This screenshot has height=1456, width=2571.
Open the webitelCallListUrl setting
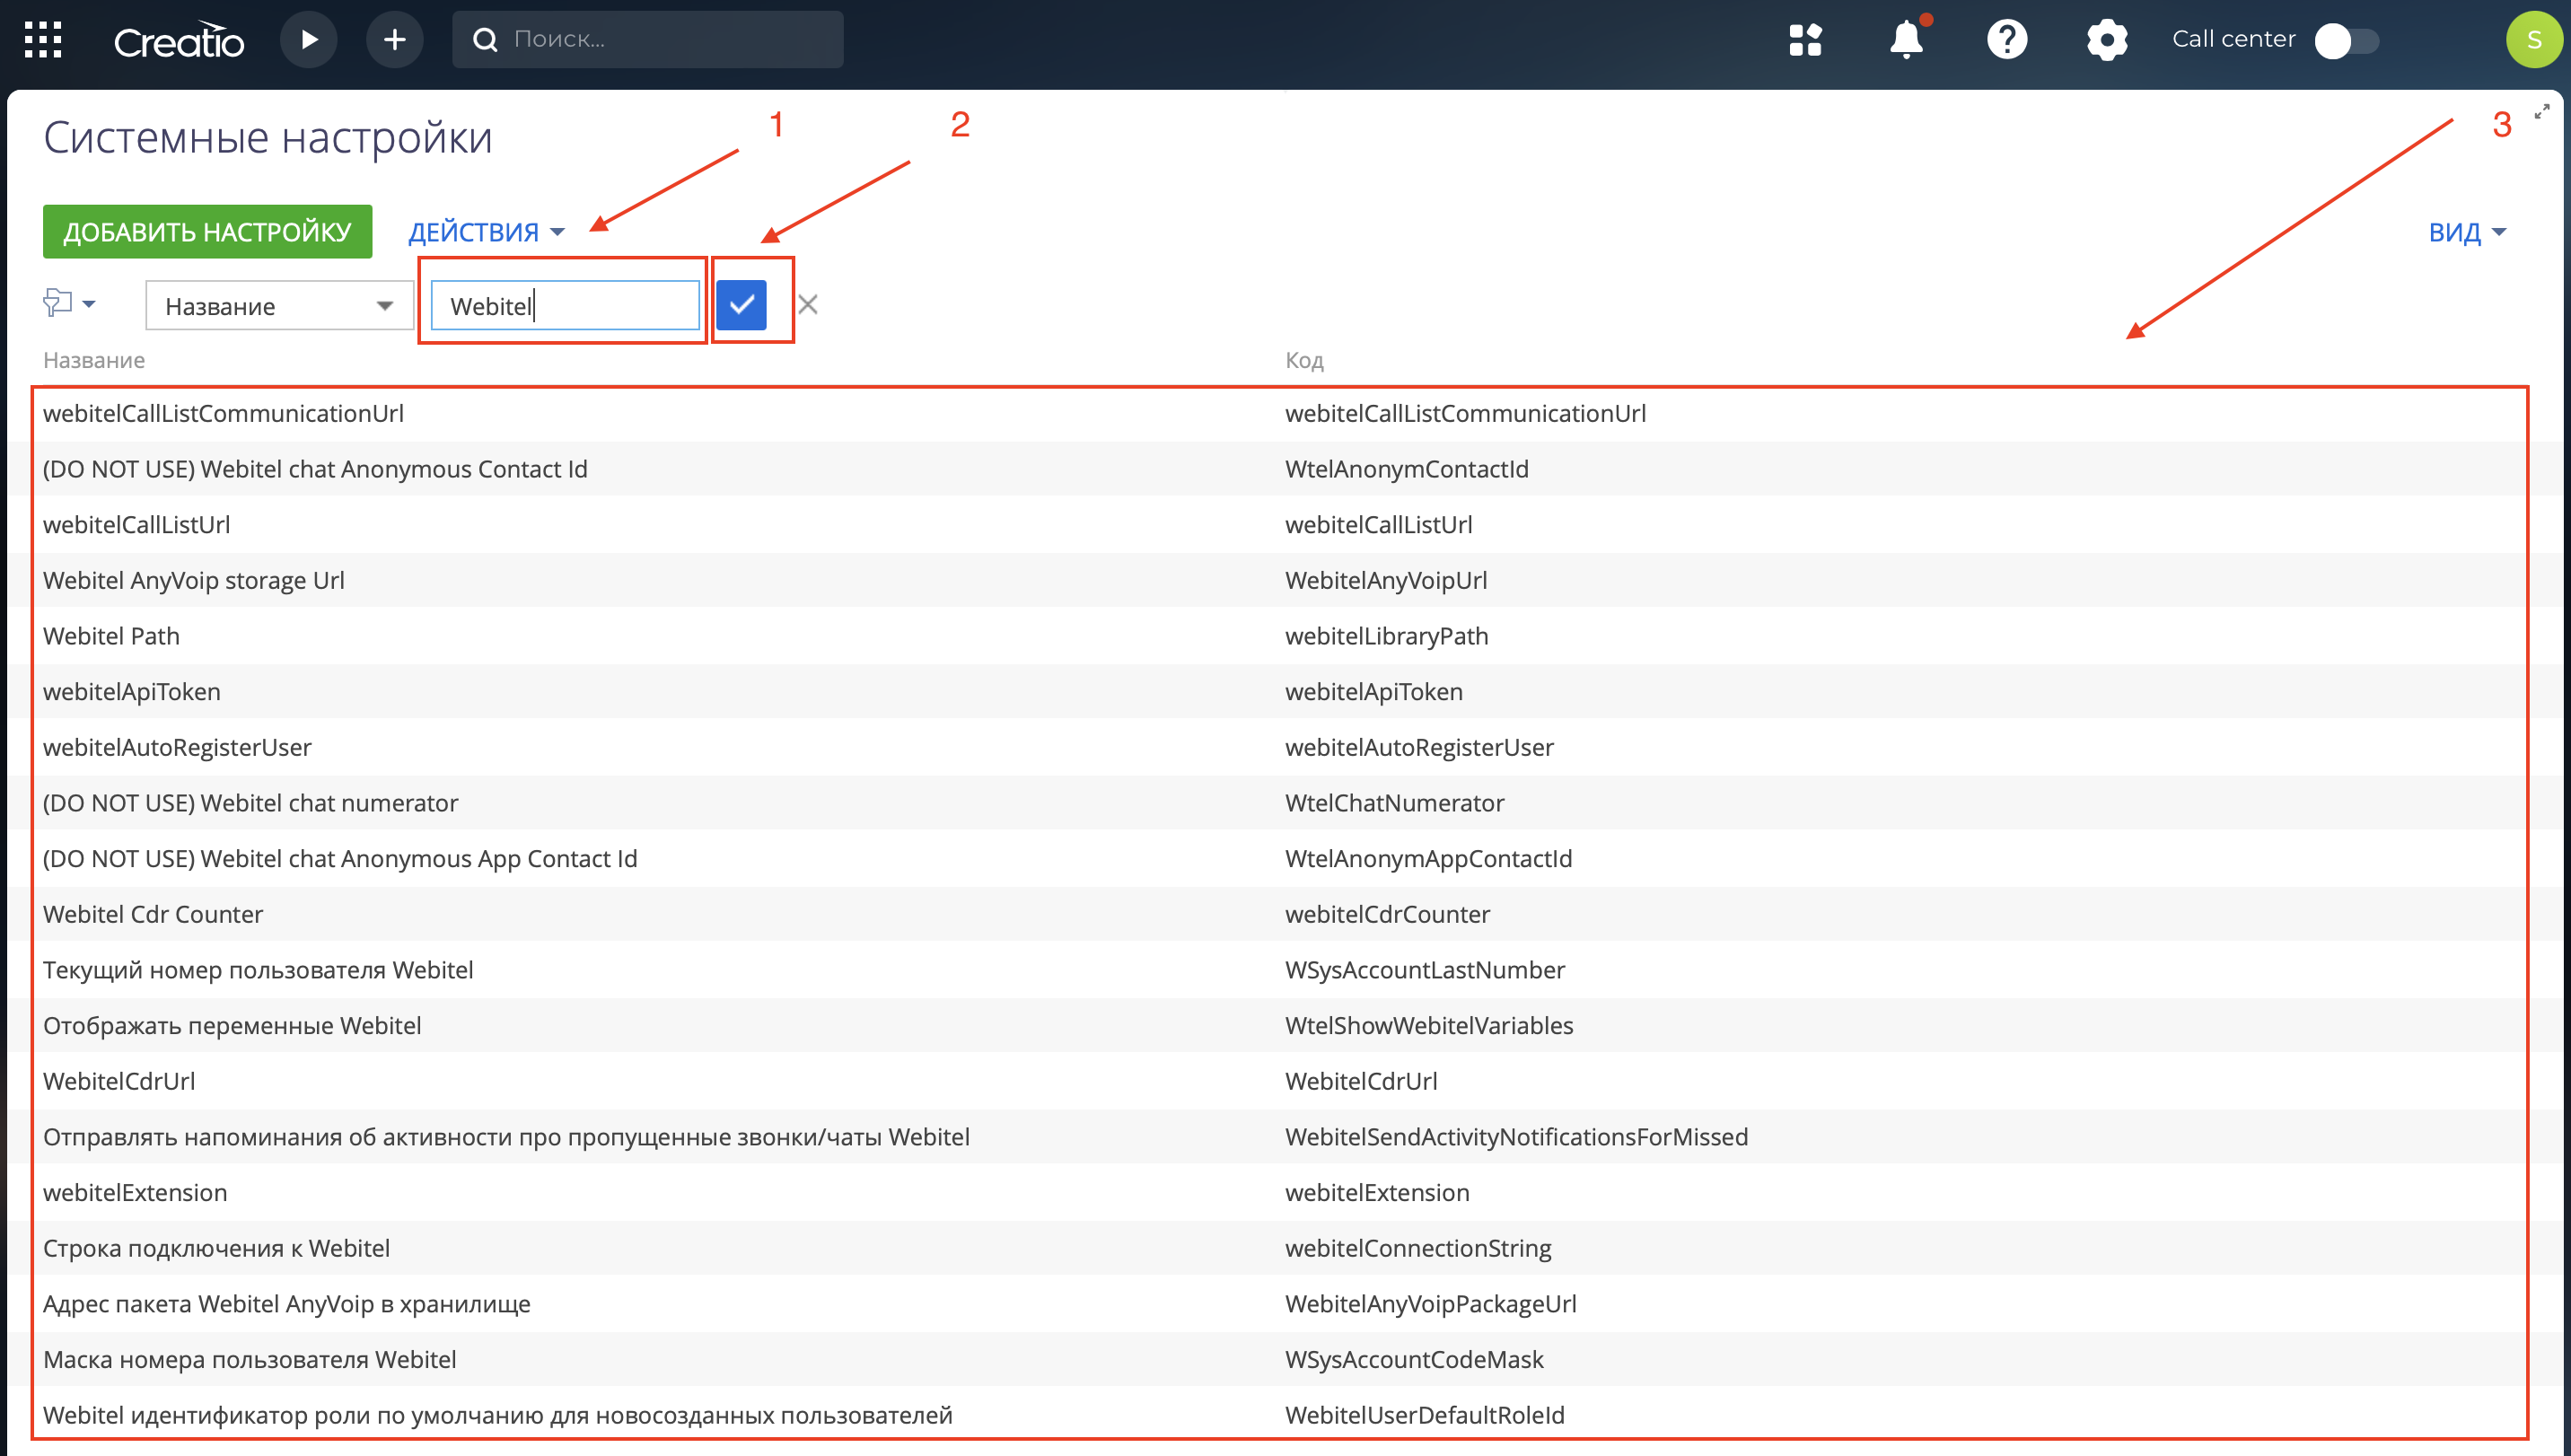136,525
